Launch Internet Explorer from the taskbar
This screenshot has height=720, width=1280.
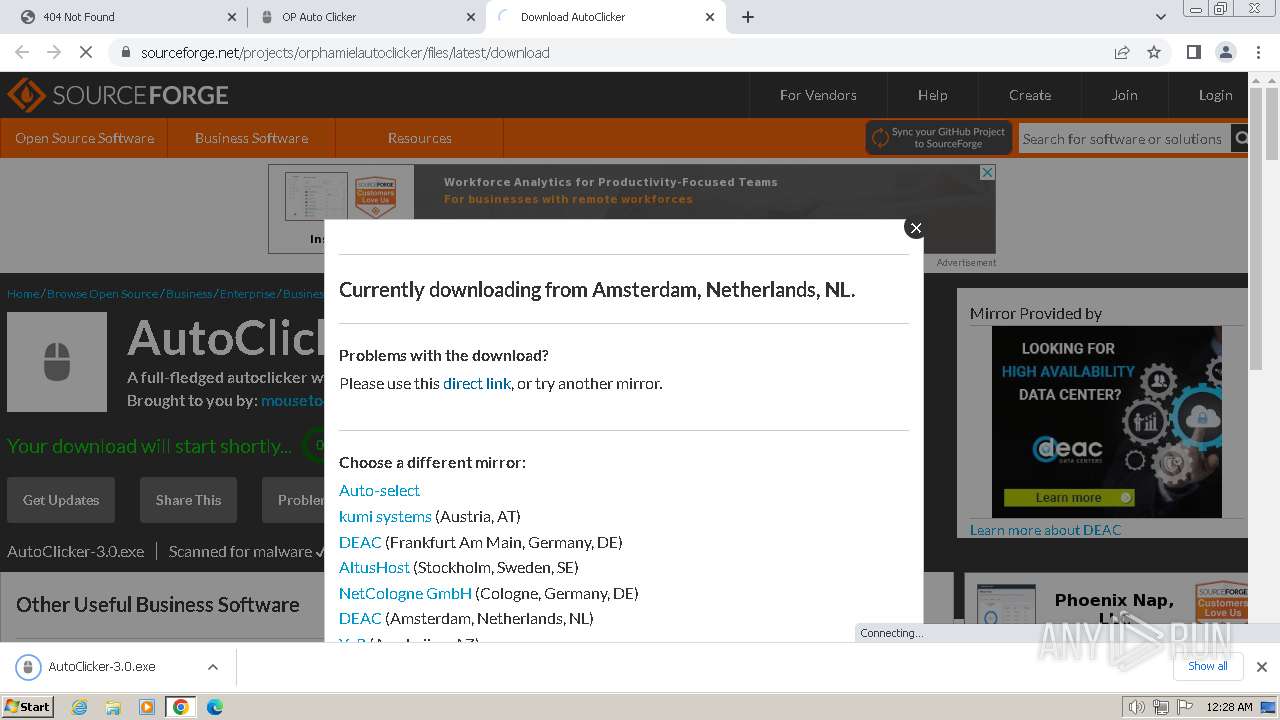click(x=80, y=707)
